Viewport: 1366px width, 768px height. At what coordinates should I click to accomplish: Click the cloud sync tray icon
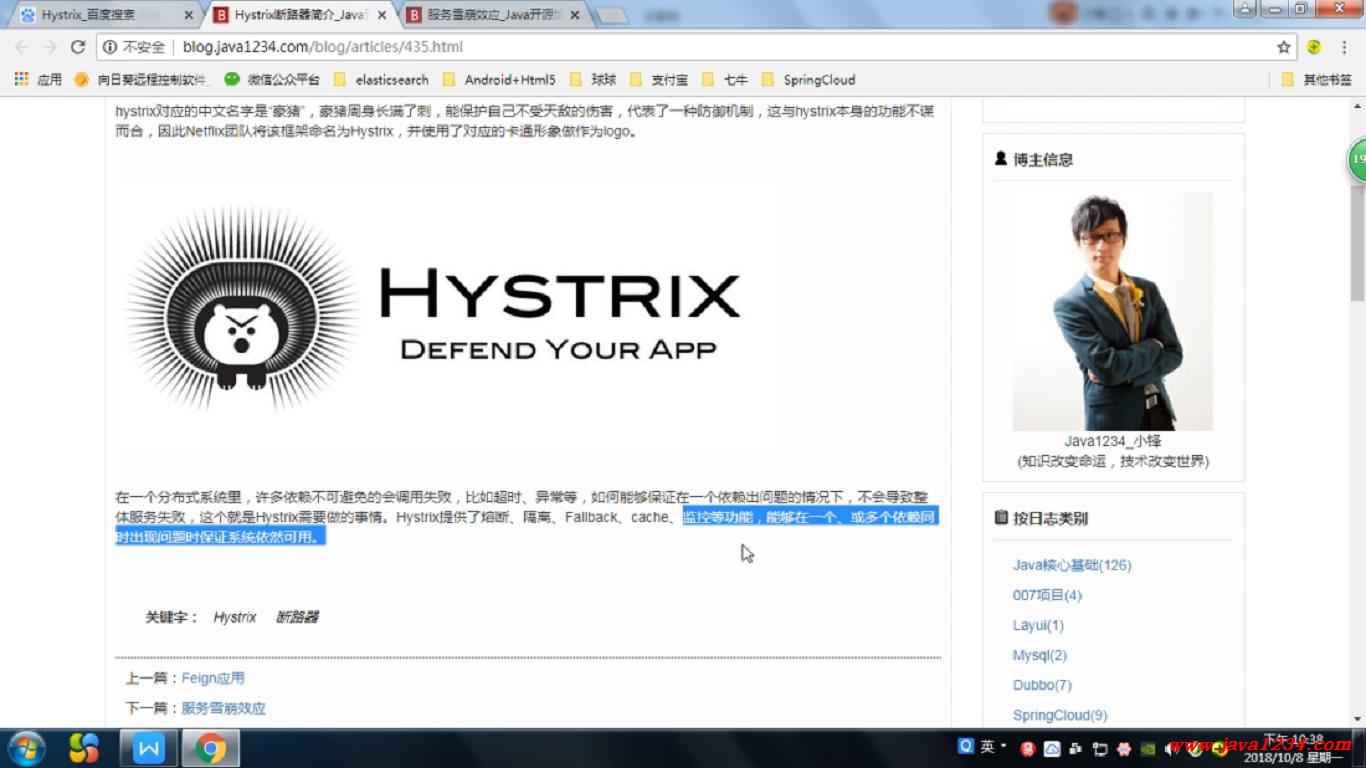(x=1052, y=749)
